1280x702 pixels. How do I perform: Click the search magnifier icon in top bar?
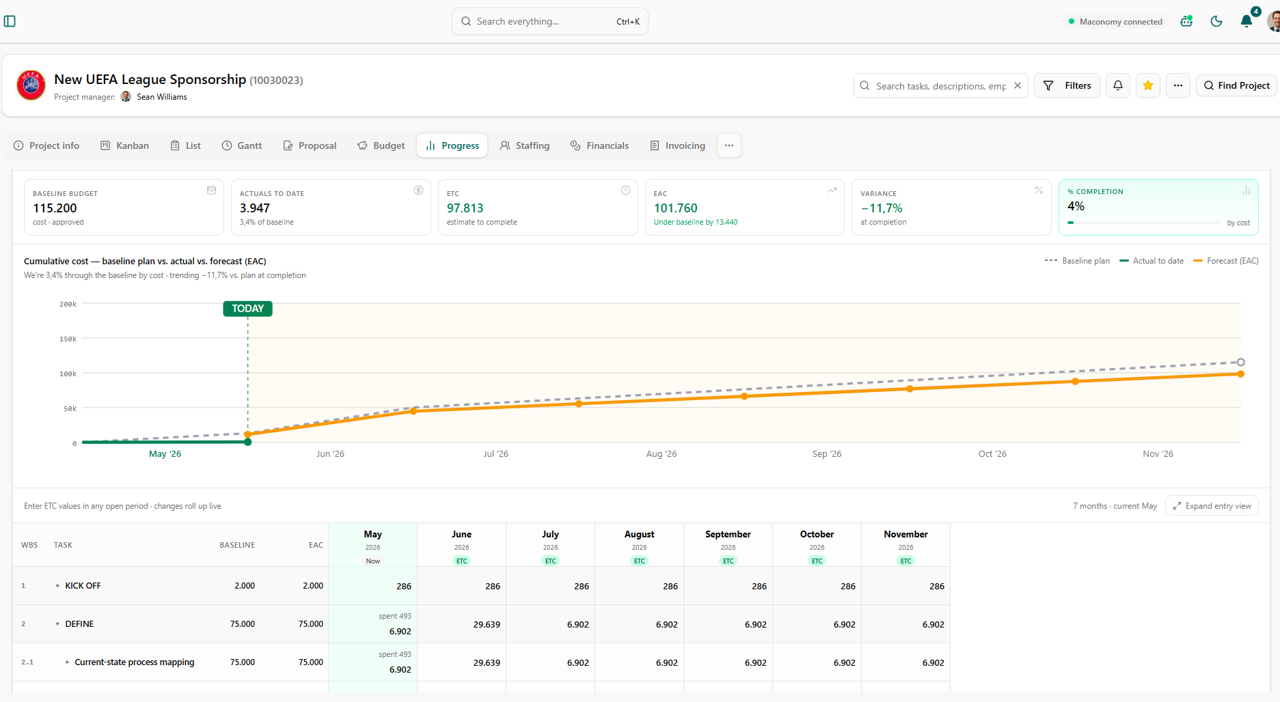[466, 21]
